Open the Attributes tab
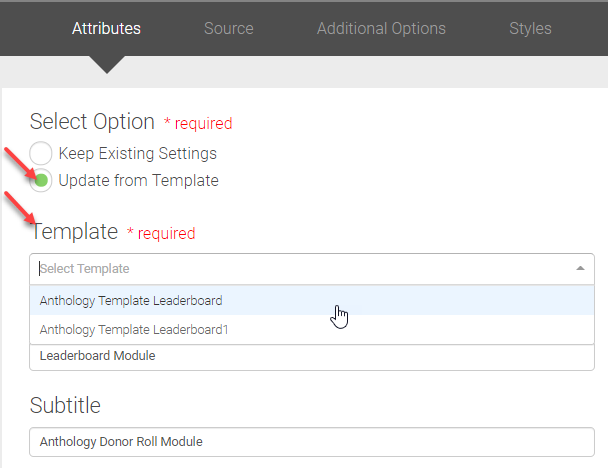This screenshot has width=608, height=468. pyautogui.click(x=106, y=28)
